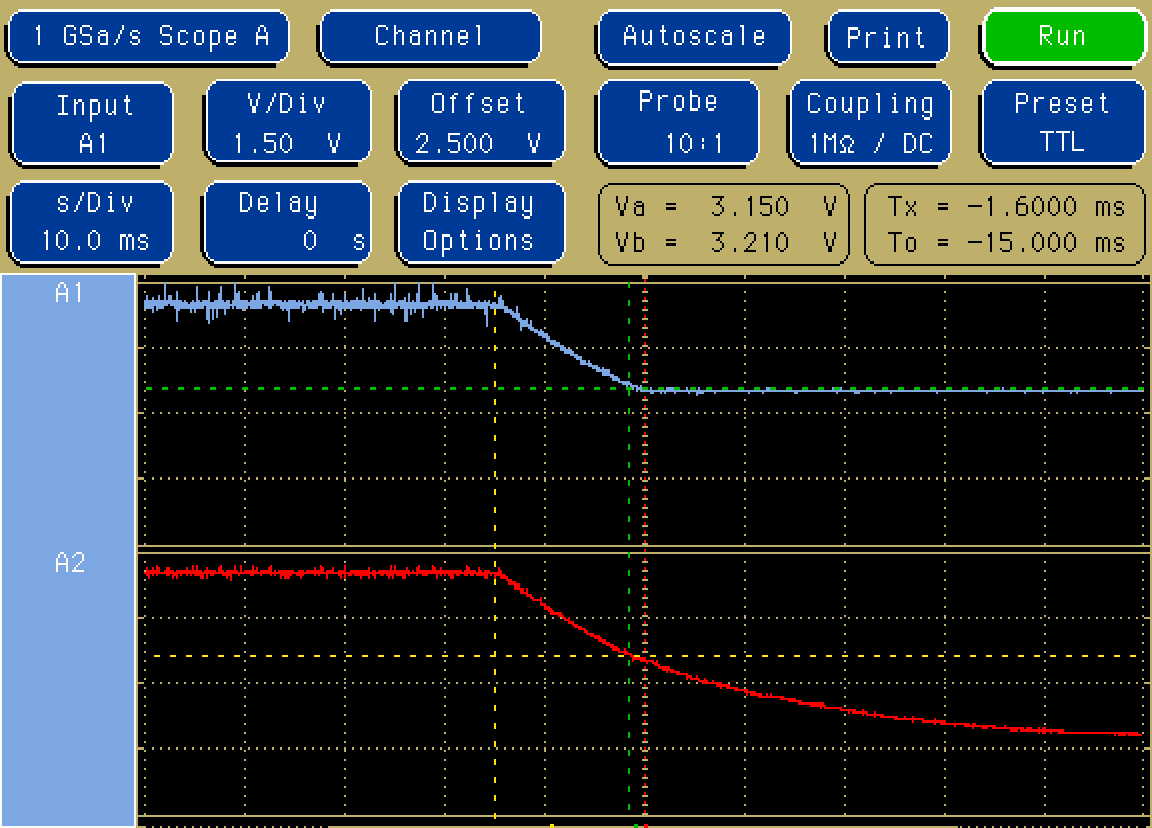Open the 1 GSa/s Scope A menu
1152x828 pixels.
click(x=148, y=36)
